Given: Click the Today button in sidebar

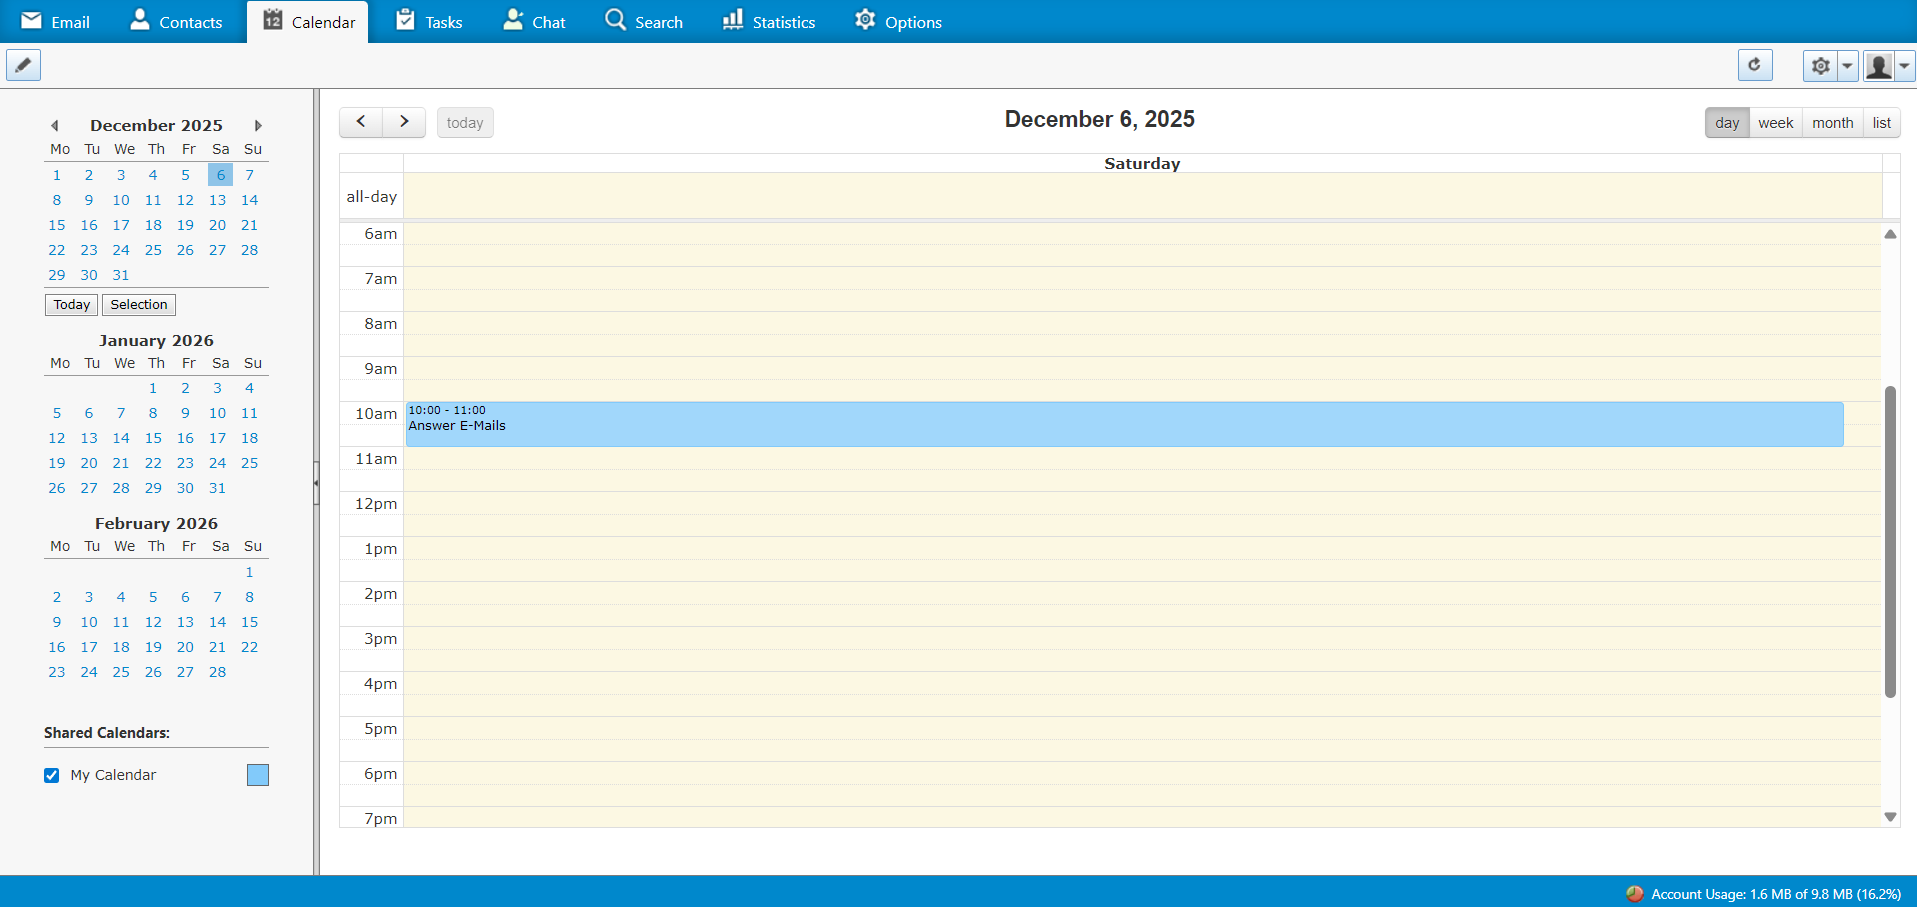Looking at the screenshot, I should pos(71,305).
